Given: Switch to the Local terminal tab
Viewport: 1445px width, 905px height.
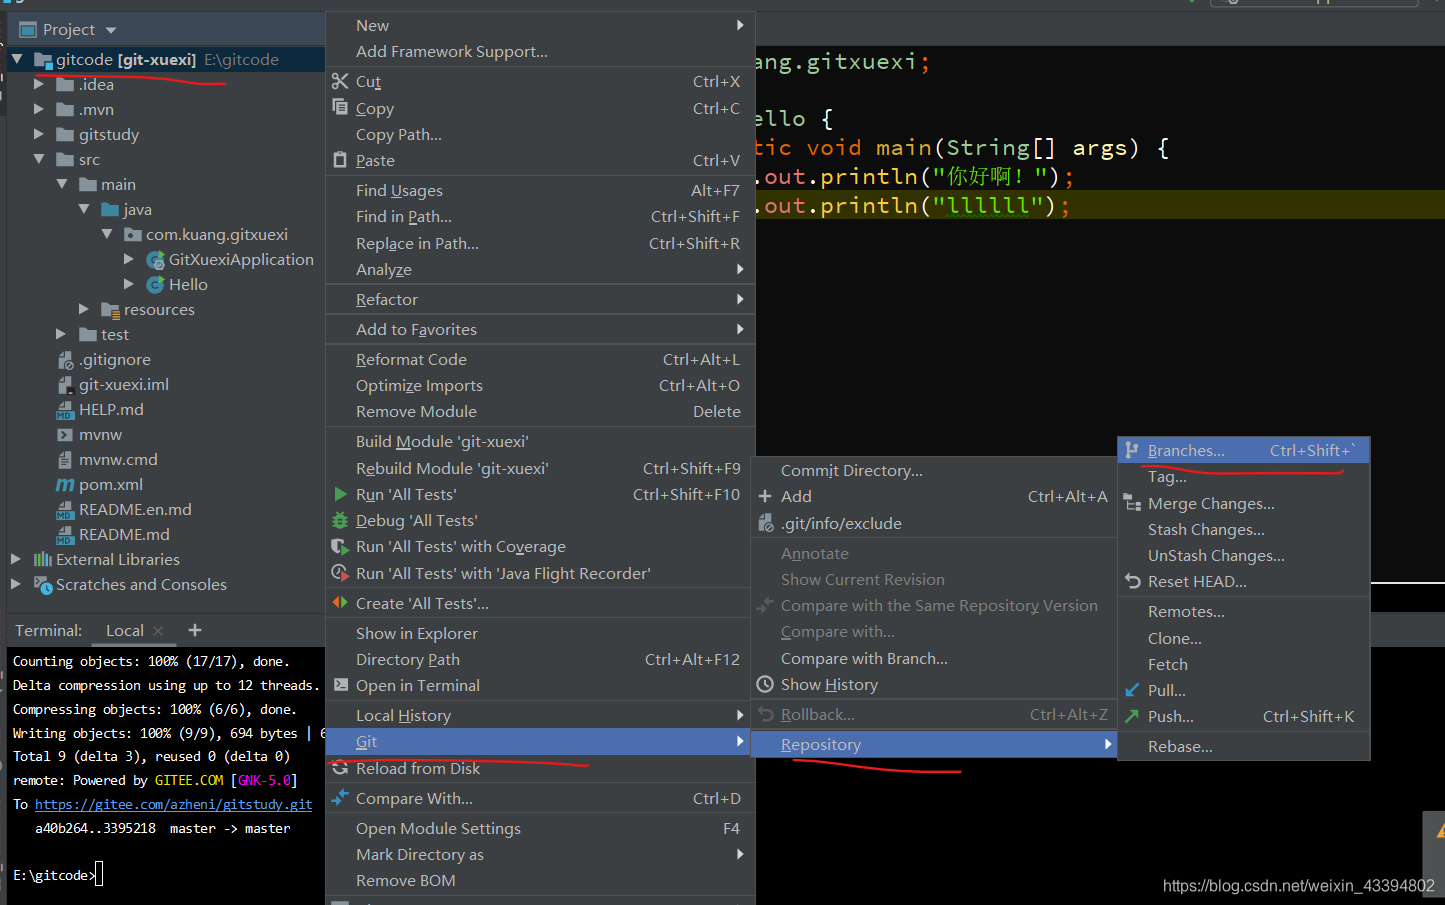Looking at the screenshot, I should [x=125, y=630].
